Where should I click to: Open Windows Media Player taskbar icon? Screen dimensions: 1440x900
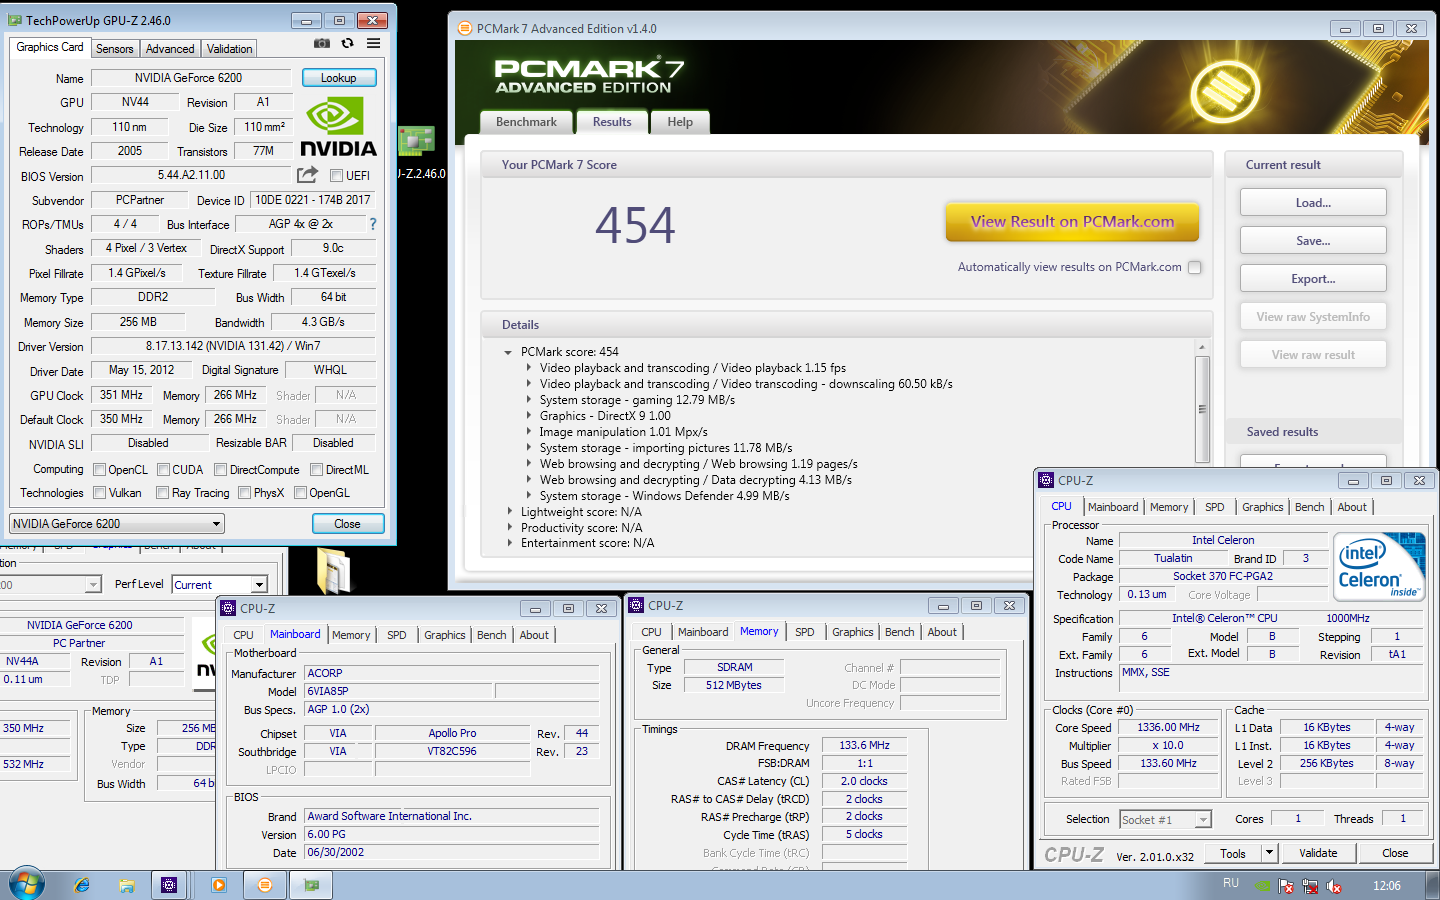219,885
